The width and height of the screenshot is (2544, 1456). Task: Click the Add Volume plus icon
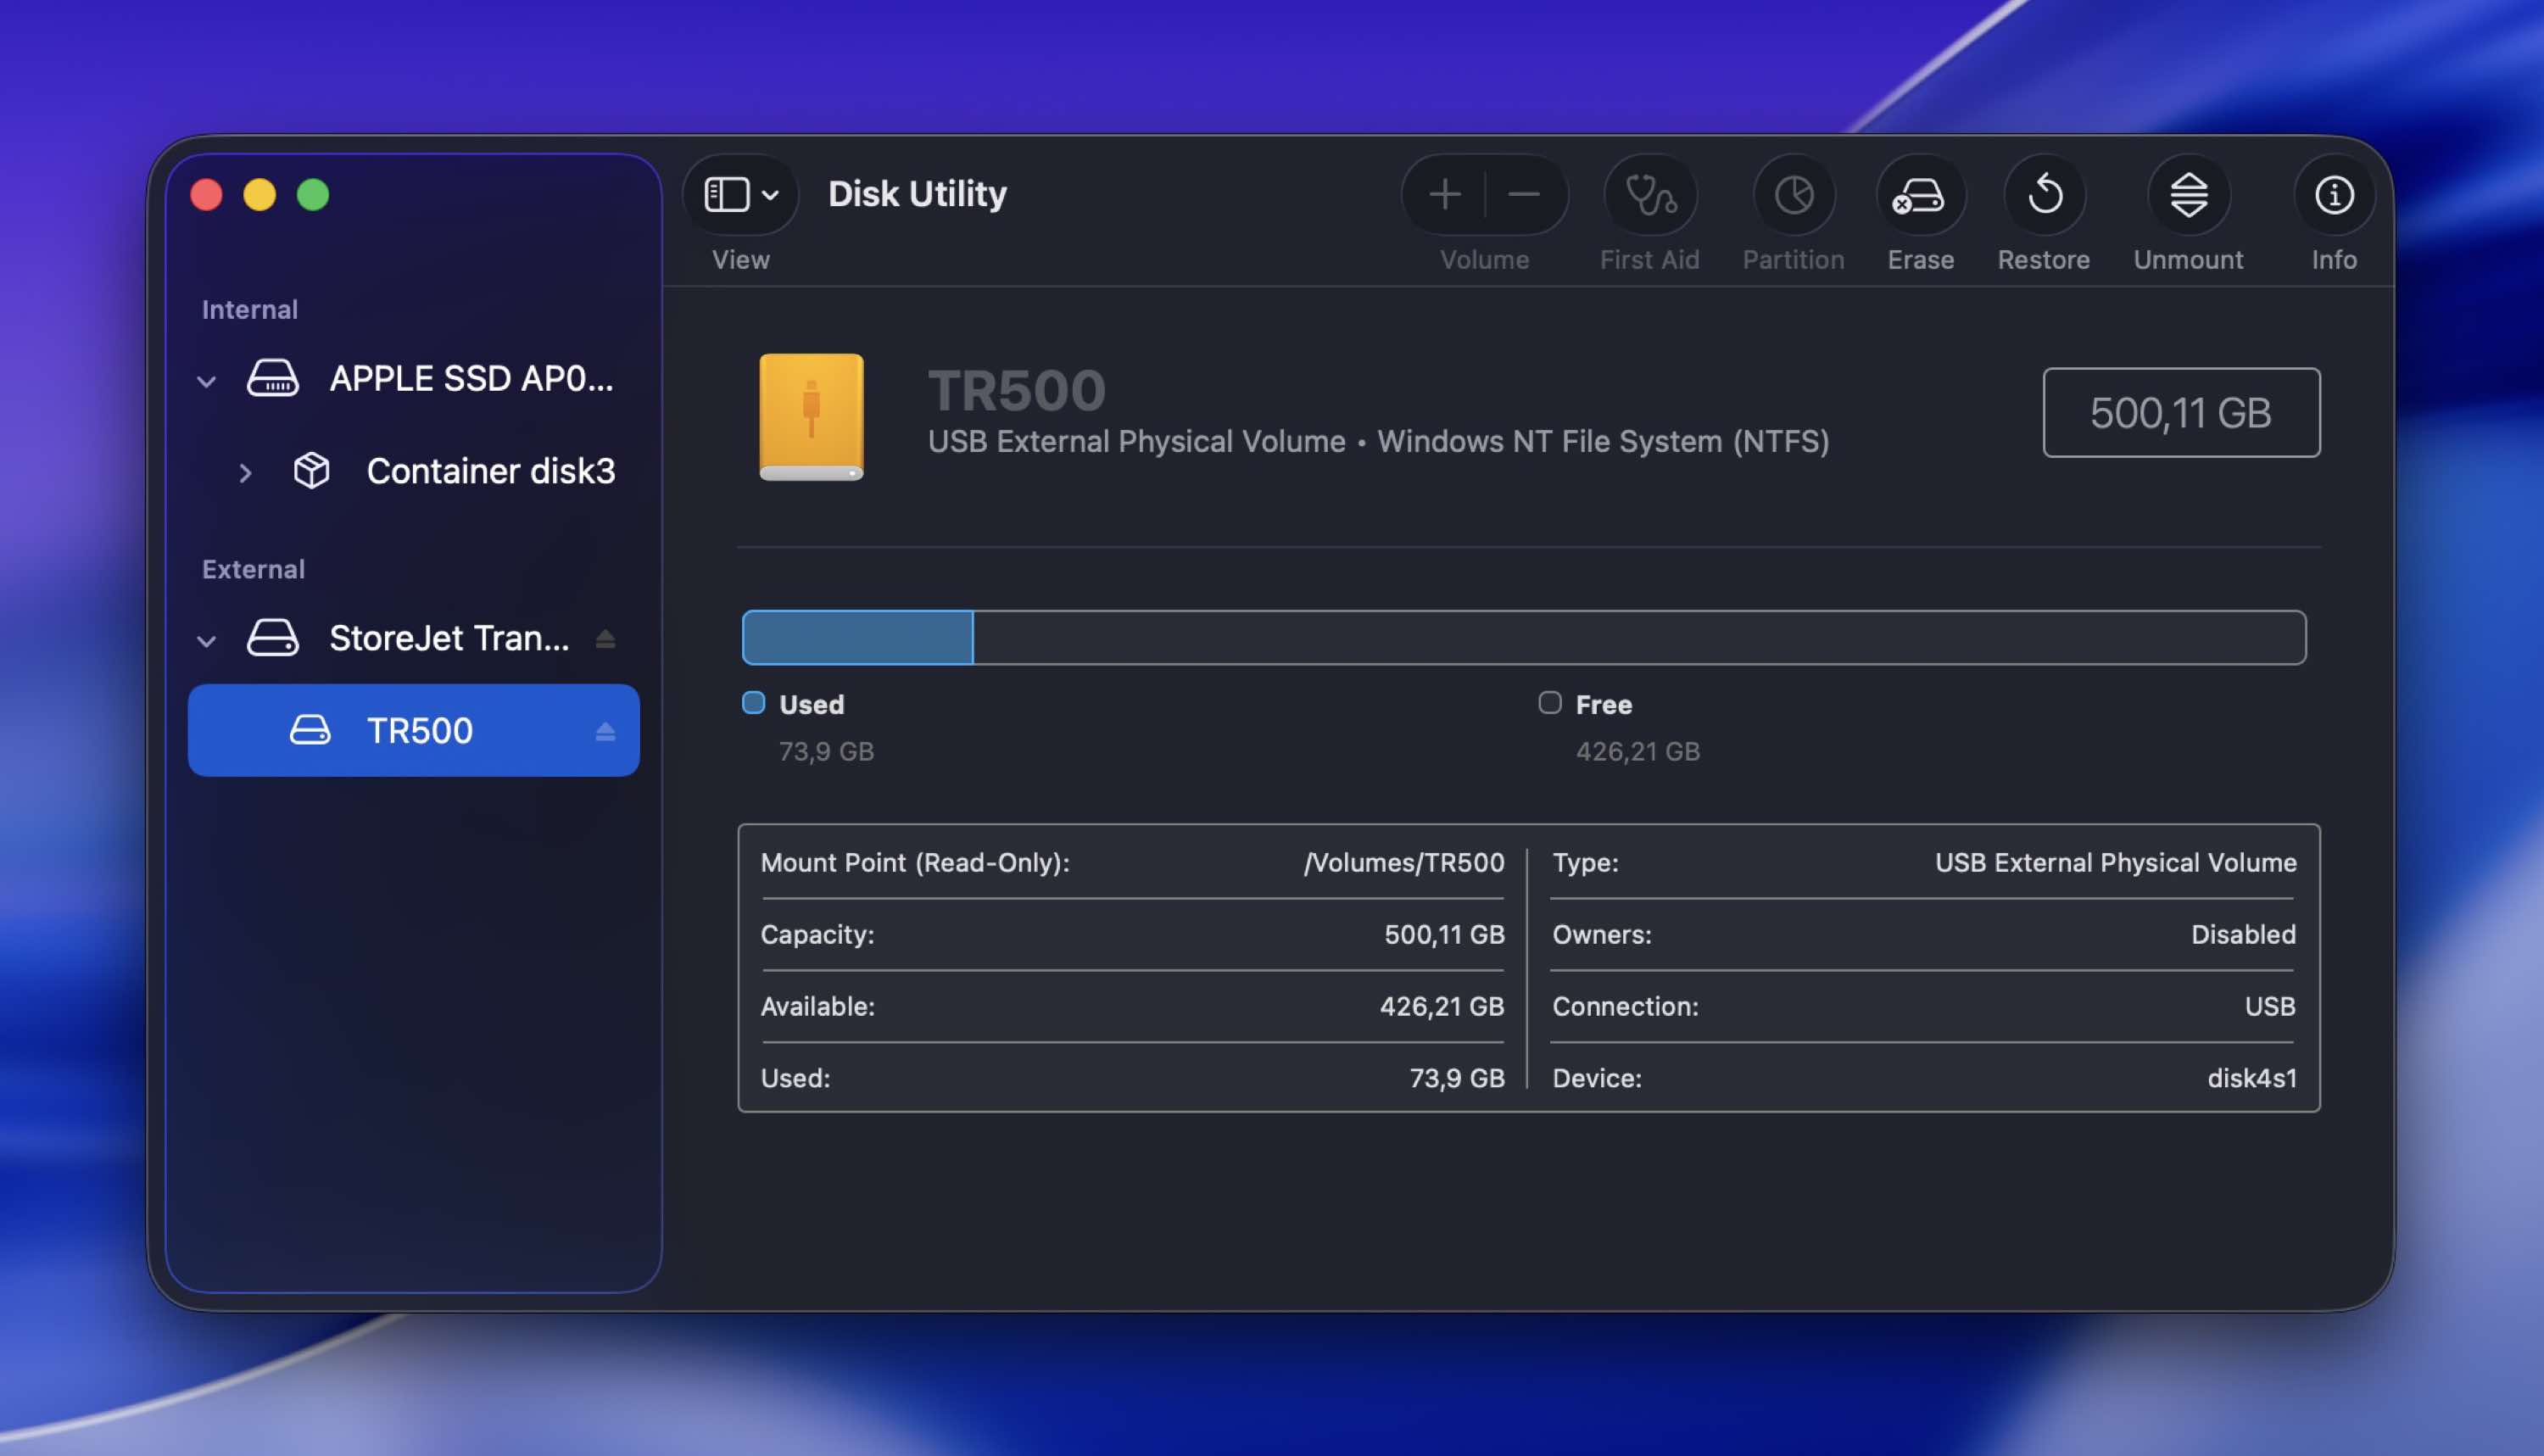tap(1444, 194)
